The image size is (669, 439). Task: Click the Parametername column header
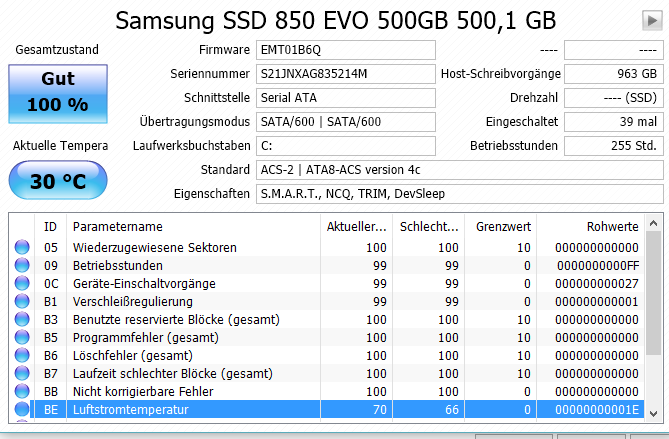(x=193, y=227)
